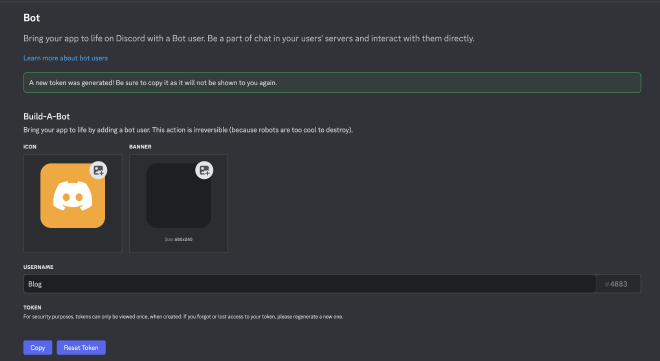Click the Bot page heading
The width and height of the screenshot is (660, 361).
pos(32,18)
